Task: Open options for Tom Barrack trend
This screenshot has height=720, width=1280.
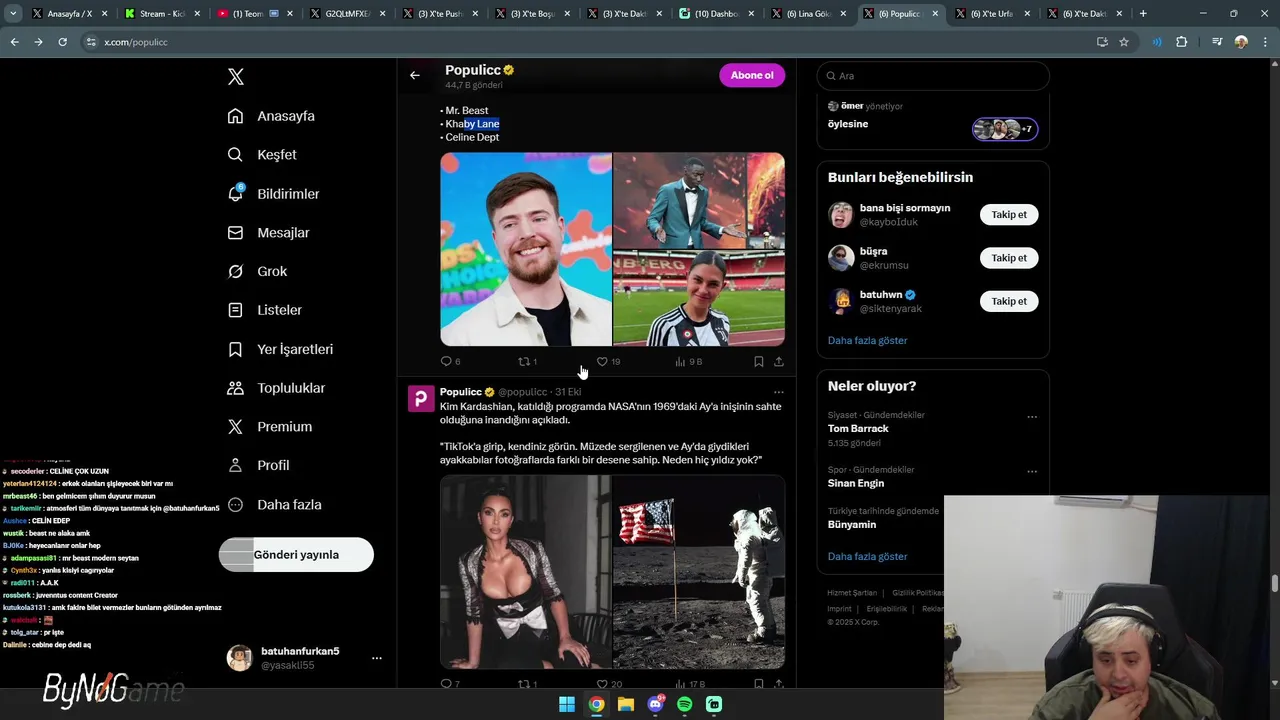Action: pos(1032,417)
